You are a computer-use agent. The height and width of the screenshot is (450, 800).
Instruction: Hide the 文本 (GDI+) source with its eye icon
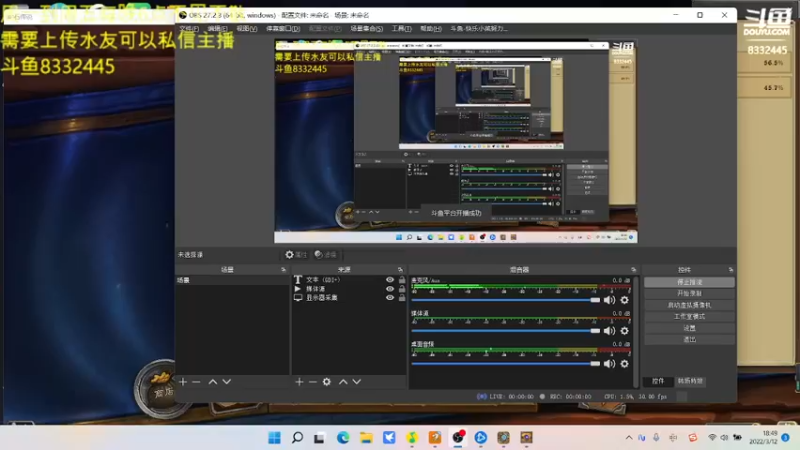[390, 280]
